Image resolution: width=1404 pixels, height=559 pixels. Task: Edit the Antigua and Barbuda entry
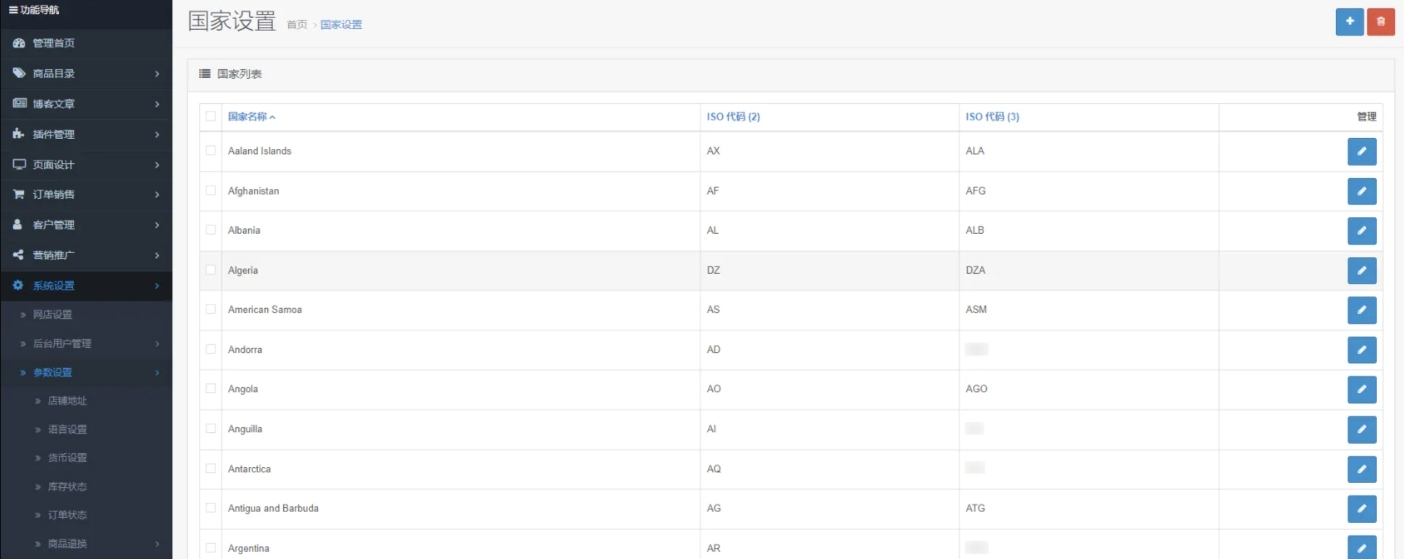pos(1361,509)
